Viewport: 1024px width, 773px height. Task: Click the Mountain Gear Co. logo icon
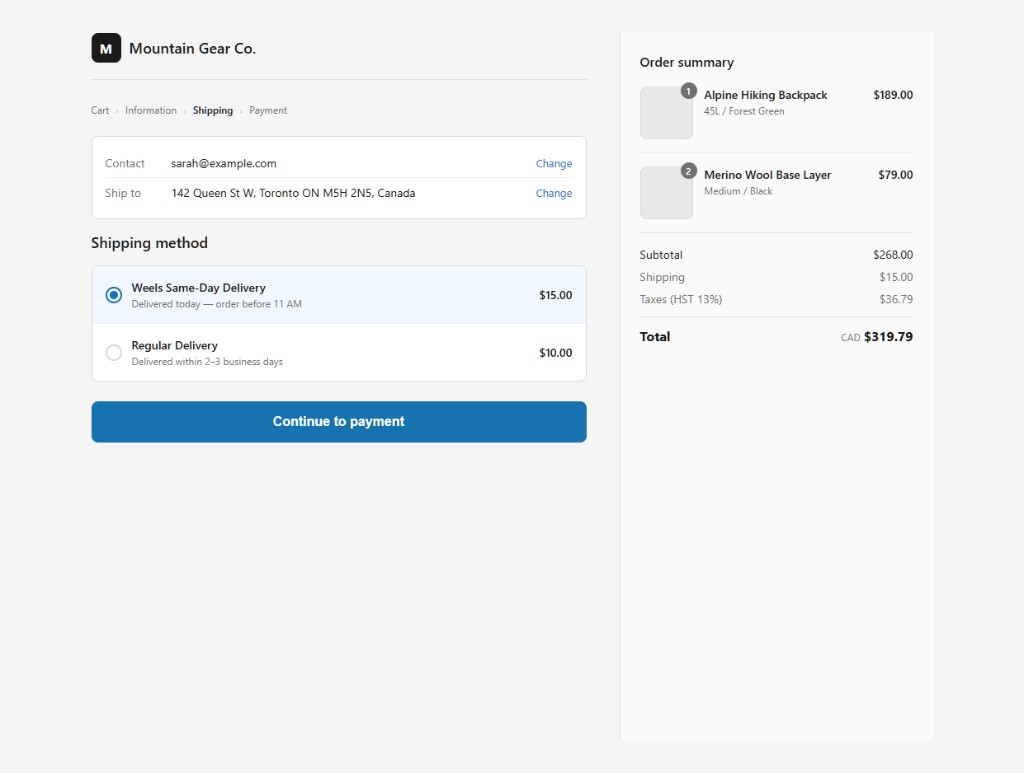coord(105,47)
